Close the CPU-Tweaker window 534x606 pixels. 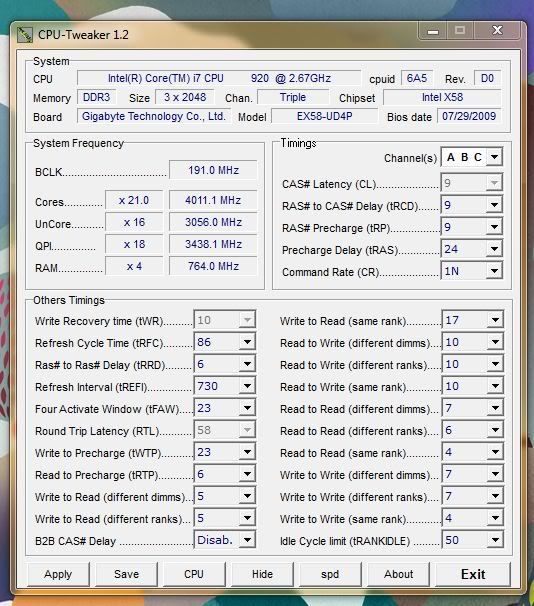(498, 31)
